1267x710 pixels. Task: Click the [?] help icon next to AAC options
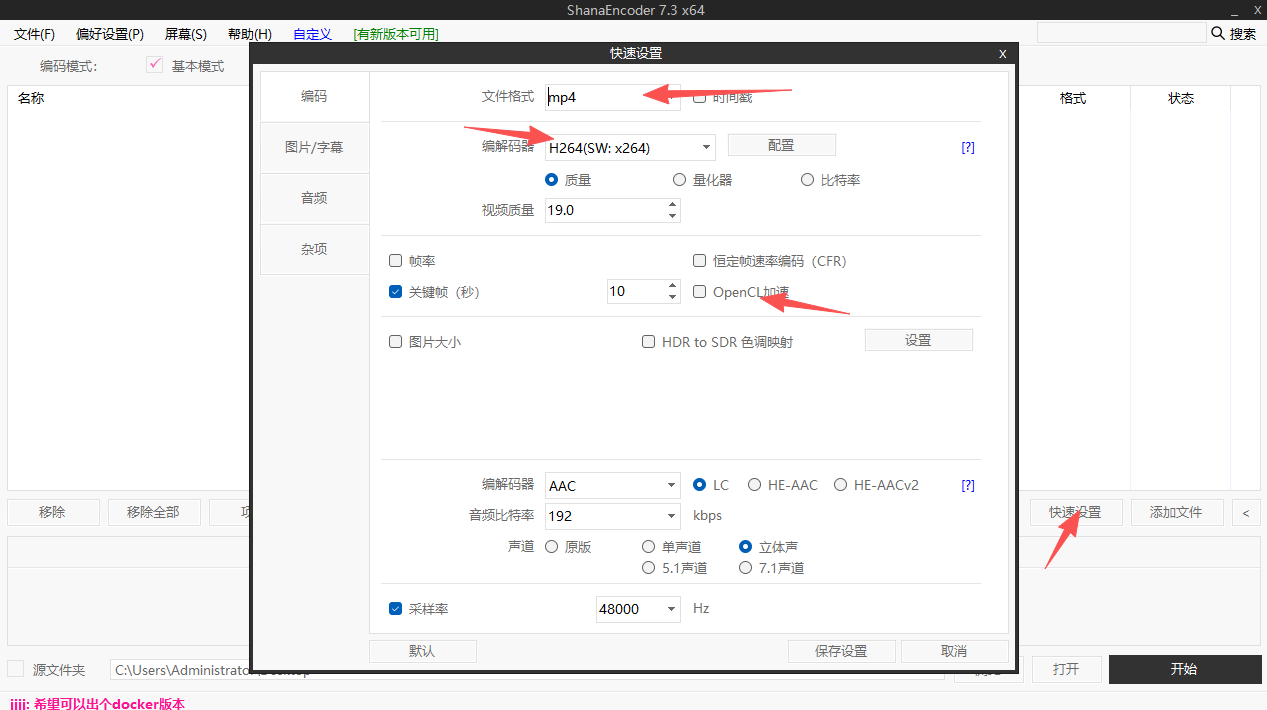[x=966, y=484]
